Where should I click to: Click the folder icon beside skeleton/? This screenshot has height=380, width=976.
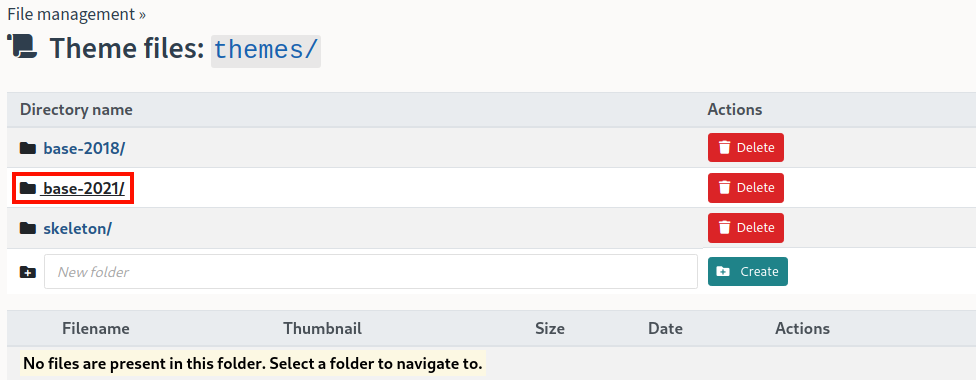click(x=27, y=229)
